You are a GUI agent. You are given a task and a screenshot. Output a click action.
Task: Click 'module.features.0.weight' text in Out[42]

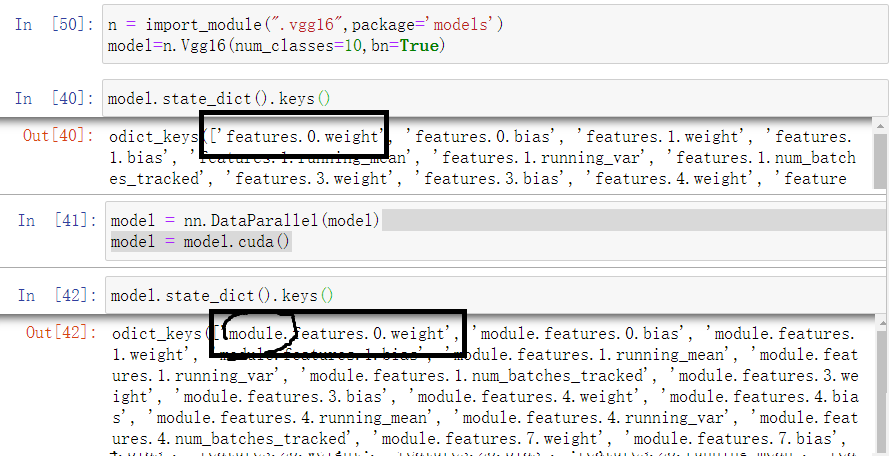tap(337, 333)
